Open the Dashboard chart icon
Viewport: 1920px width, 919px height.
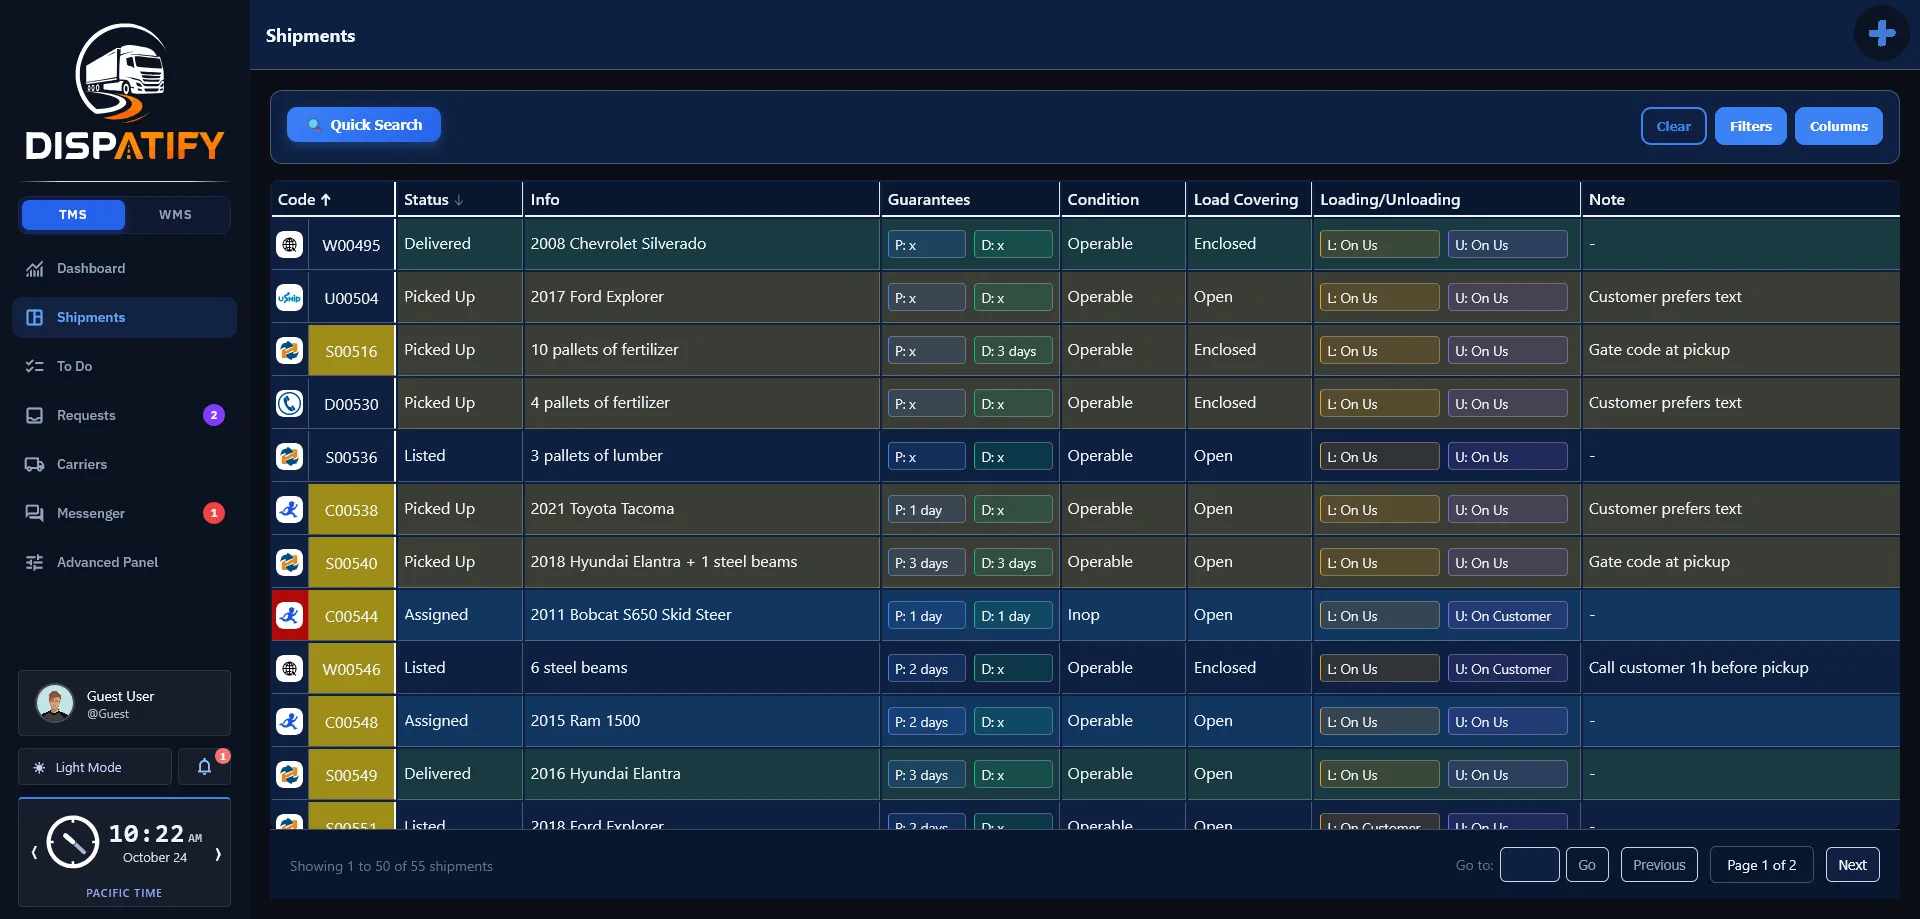point(35,269)
